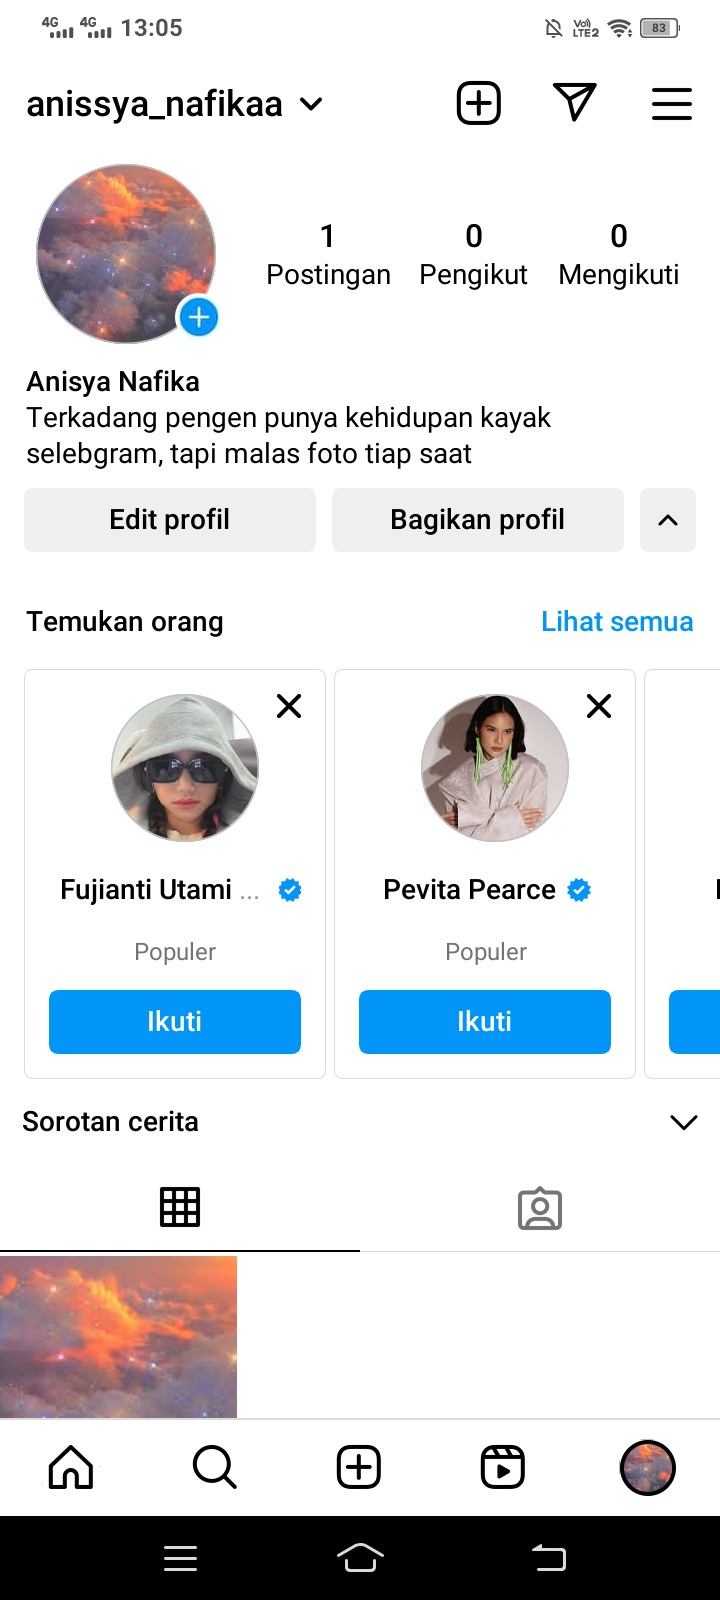Dismiss the Pevita Pearce suggestion

[599, 706]
